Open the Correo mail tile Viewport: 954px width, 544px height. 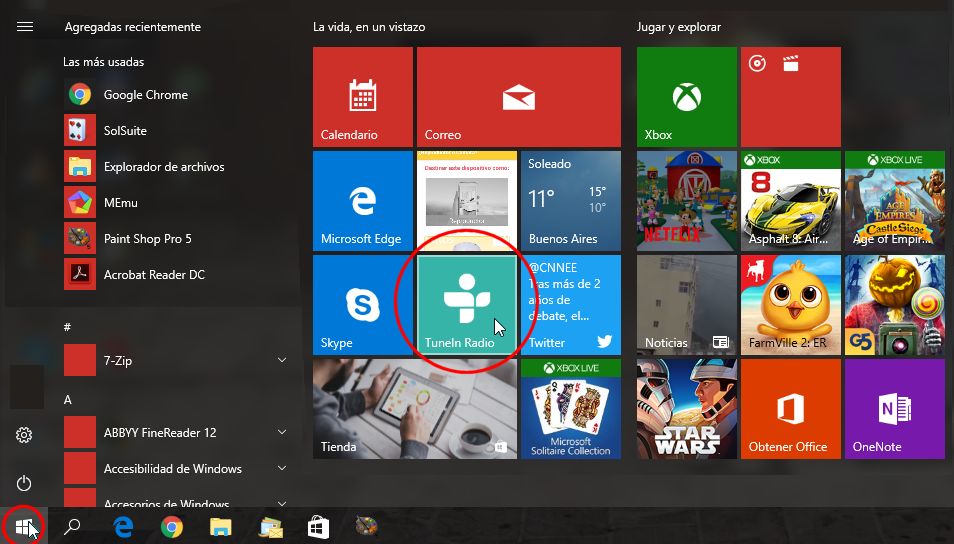[x=519, y=97]
